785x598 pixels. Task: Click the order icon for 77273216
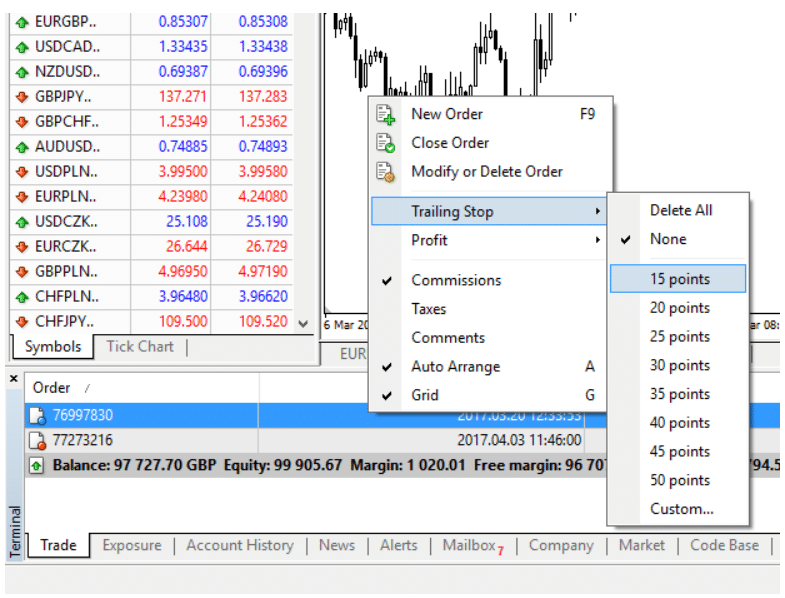click(x=38, y=440)
